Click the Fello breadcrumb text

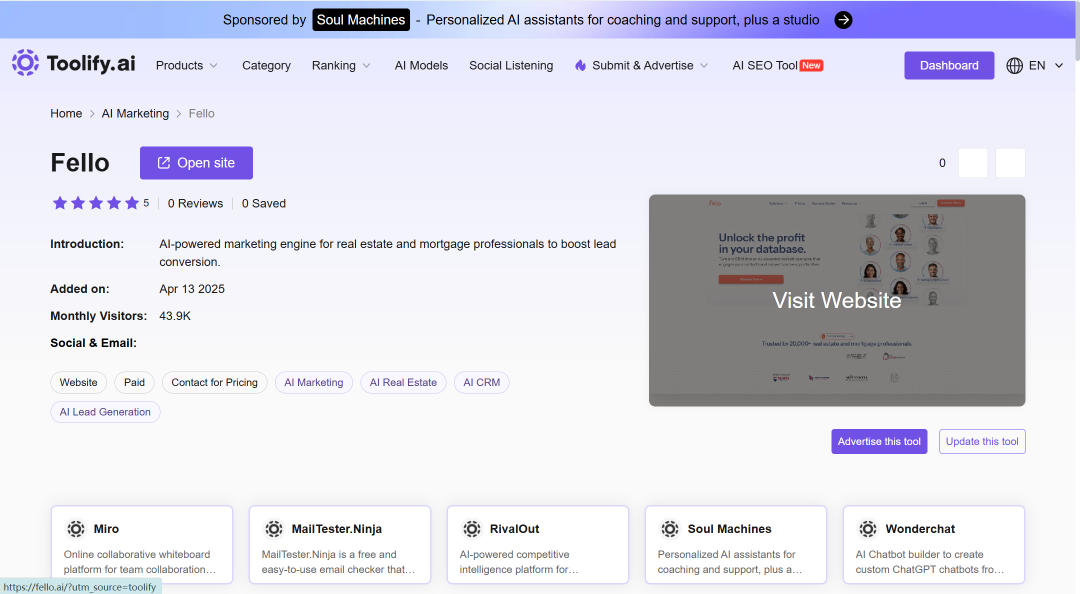[201, 114]
